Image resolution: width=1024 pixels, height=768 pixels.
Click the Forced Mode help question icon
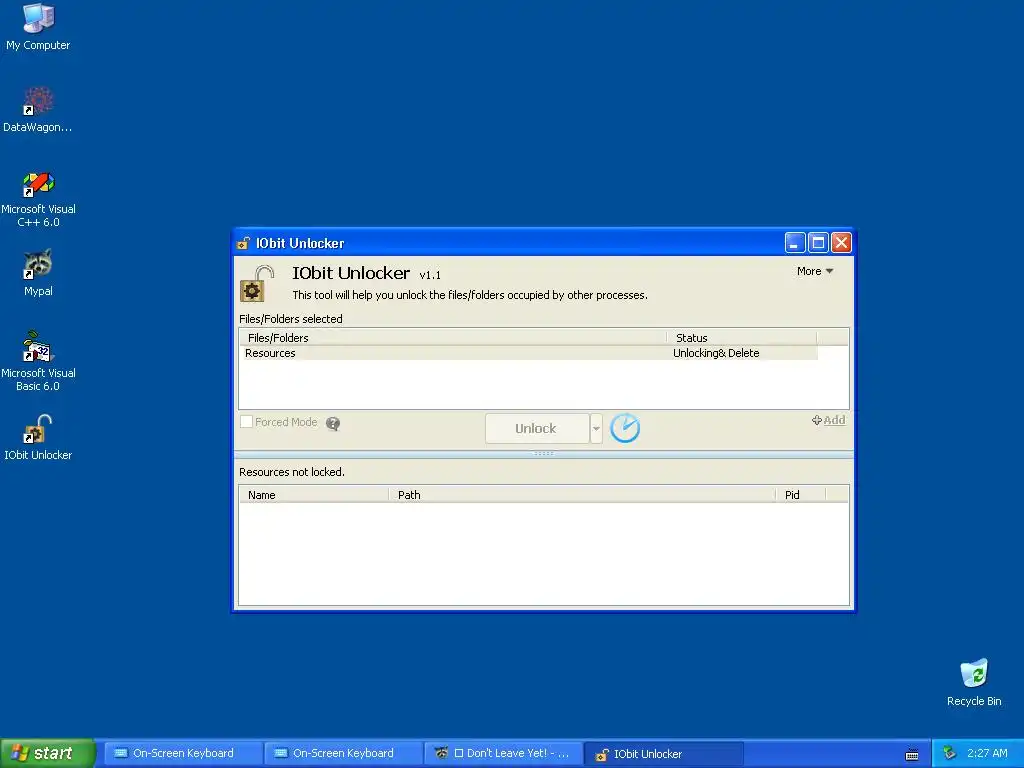(333, 423)
